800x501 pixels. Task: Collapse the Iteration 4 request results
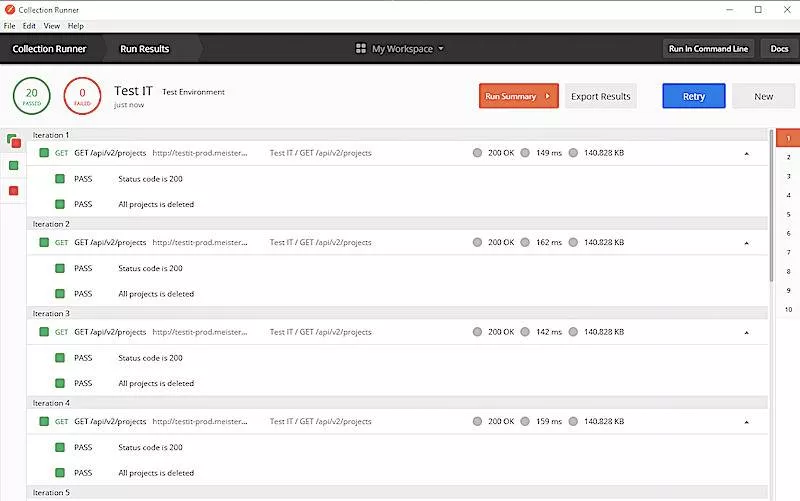tap(746, 422)
